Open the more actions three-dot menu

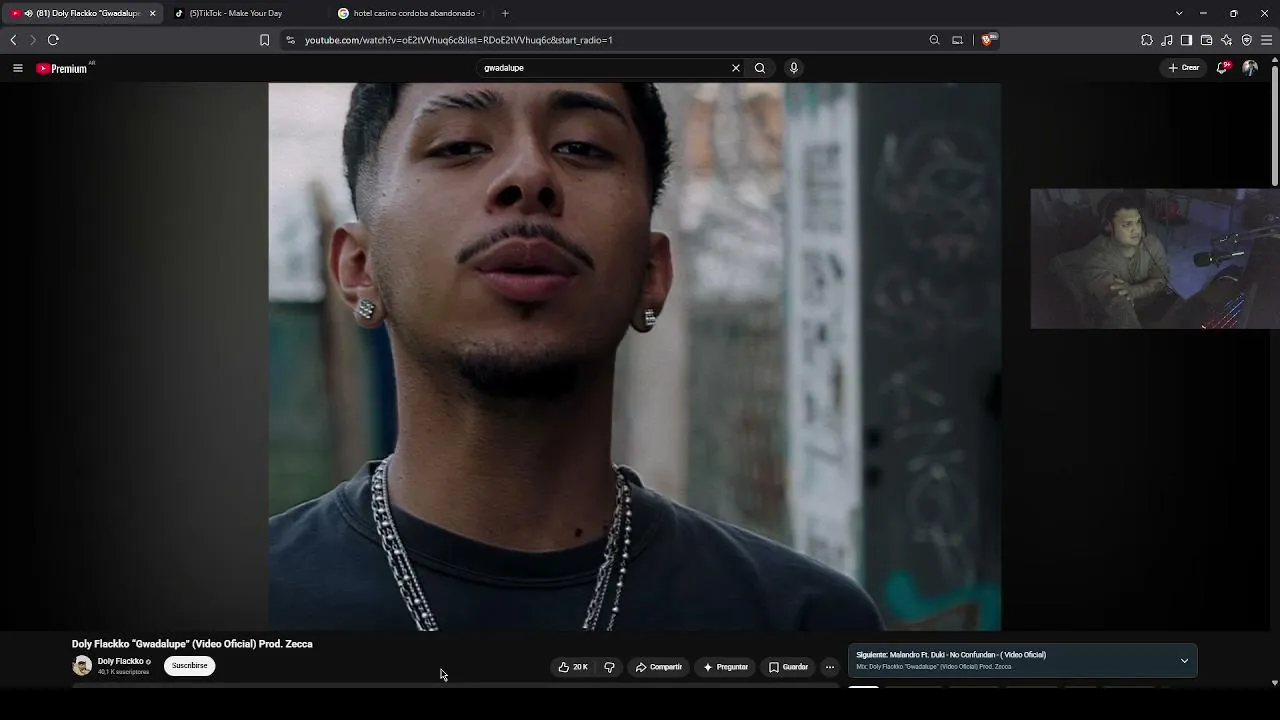pyautogui.click(x=829, y=667)
